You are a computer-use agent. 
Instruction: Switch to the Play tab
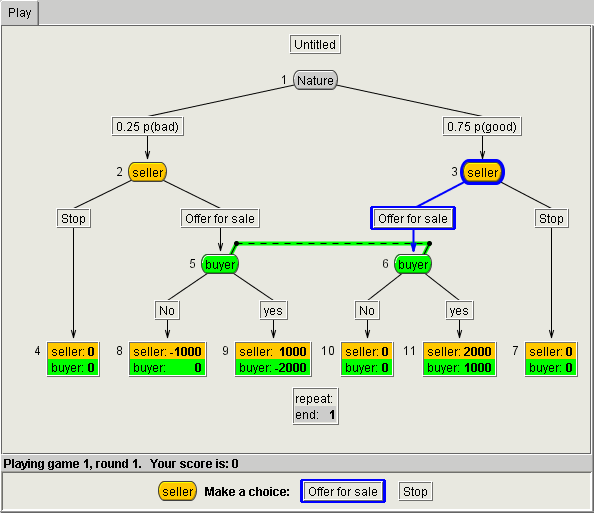point(20,13)
